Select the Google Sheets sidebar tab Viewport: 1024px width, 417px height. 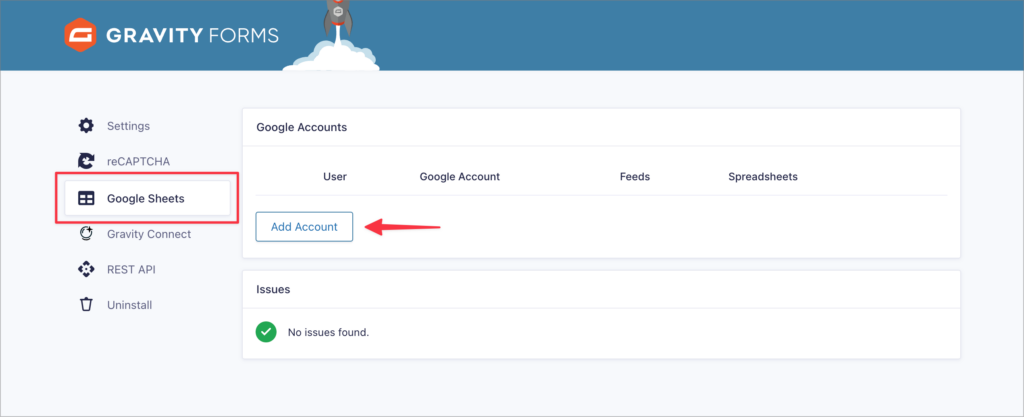tap(147, 198)
